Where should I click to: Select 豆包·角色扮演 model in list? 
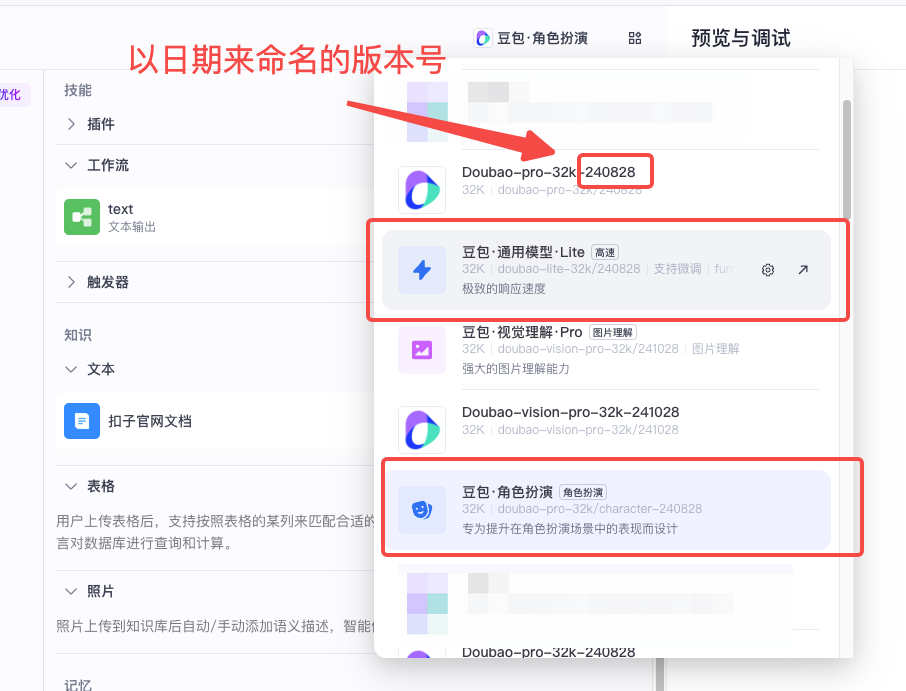(x=607, y=510)
